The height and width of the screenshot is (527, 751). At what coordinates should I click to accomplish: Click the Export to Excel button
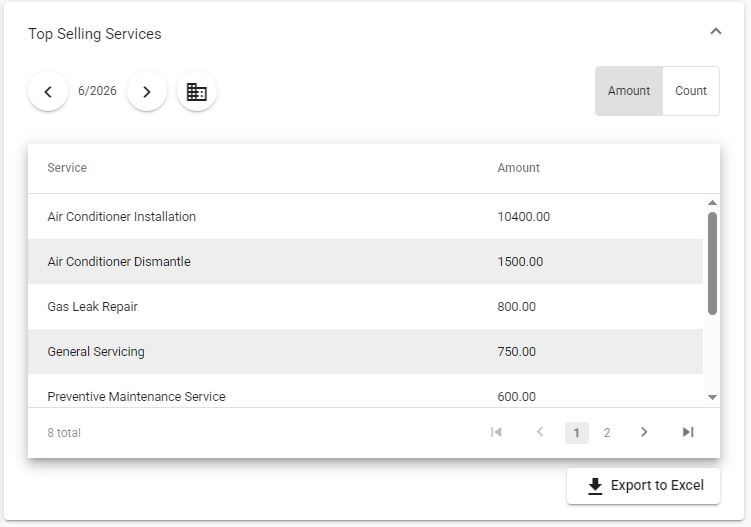(x=643, y=486)
